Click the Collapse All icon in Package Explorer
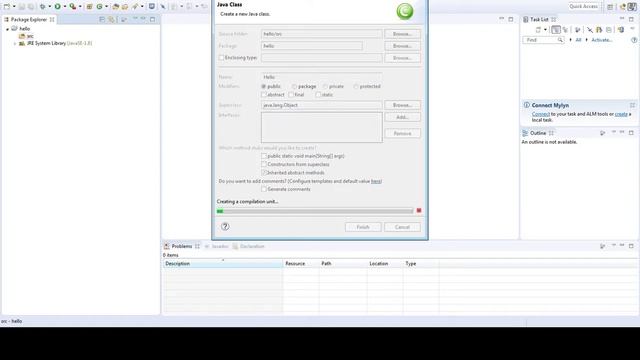Viewport: 640px width, 360px height. click(x=102, y=19)
